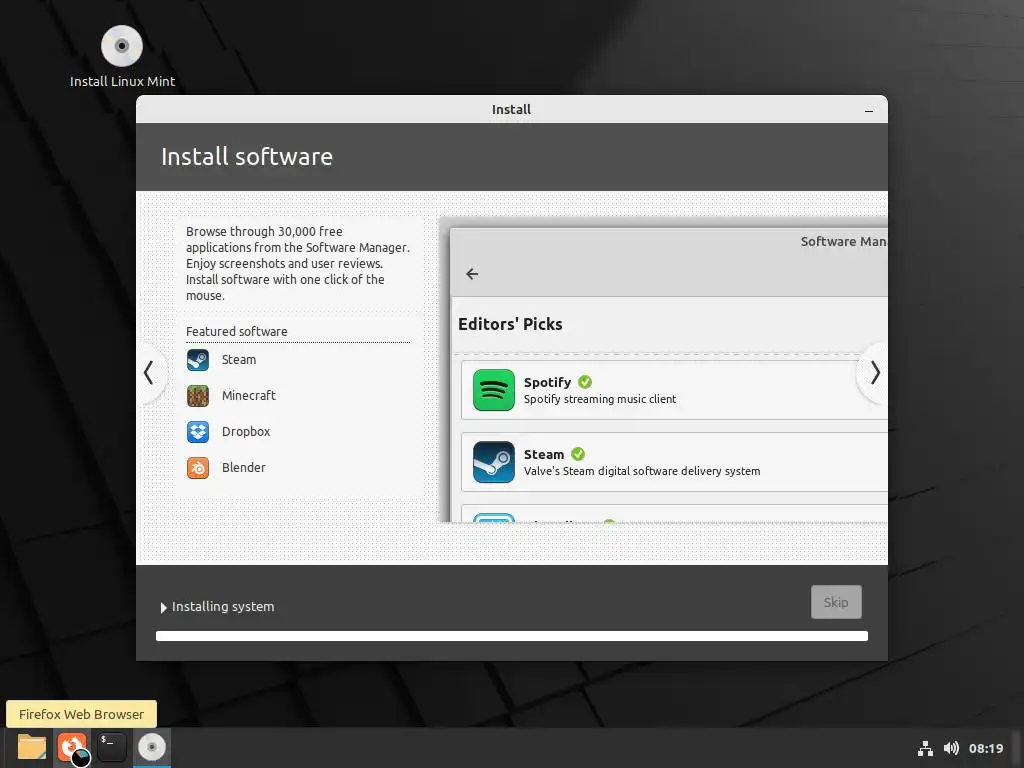Open the volume control tray icon

click(952, 748)
